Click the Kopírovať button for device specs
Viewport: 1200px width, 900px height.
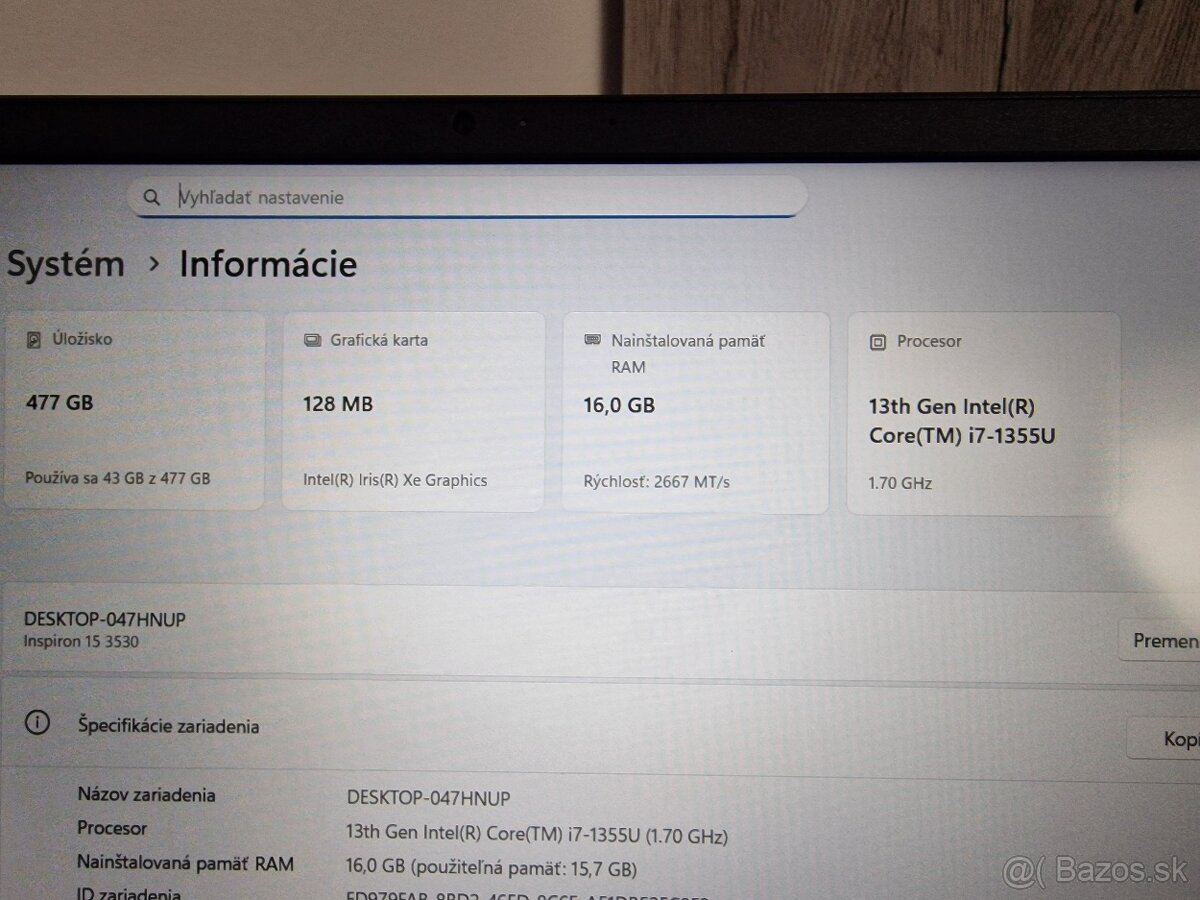(1178, 738)
